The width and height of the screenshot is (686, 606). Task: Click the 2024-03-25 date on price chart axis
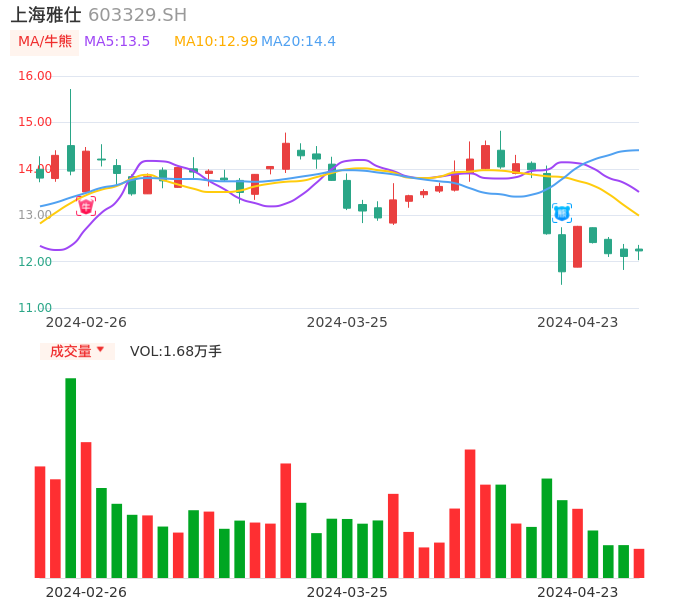347,322
